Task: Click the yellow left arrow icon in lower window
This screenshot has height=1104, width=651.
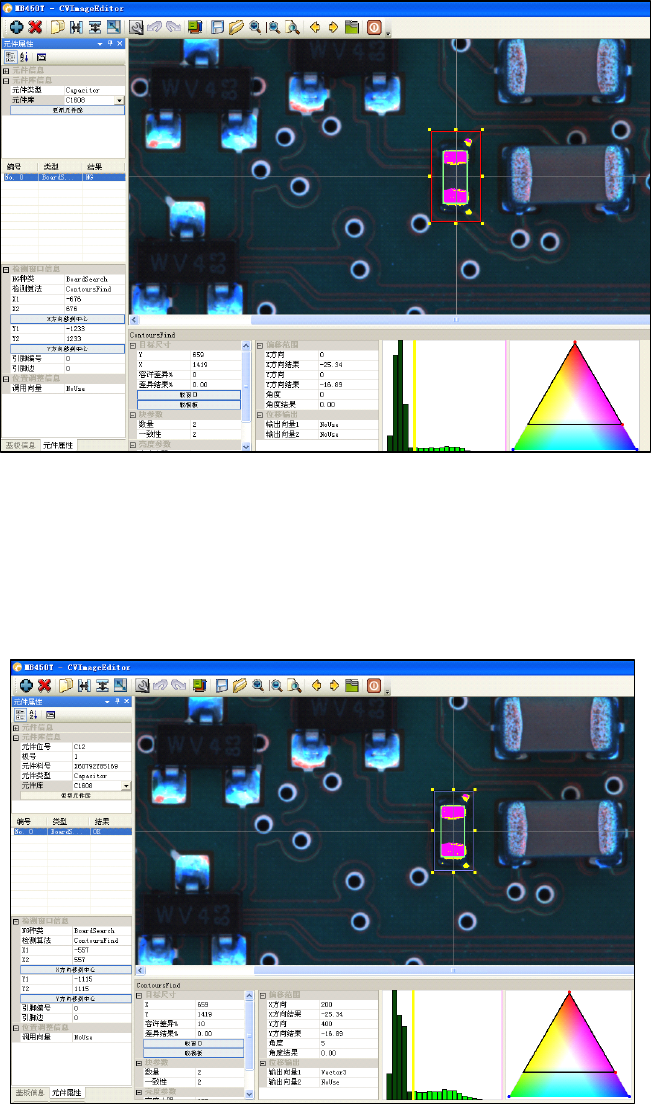Action: pyautogui.click(x=316, y=685)
